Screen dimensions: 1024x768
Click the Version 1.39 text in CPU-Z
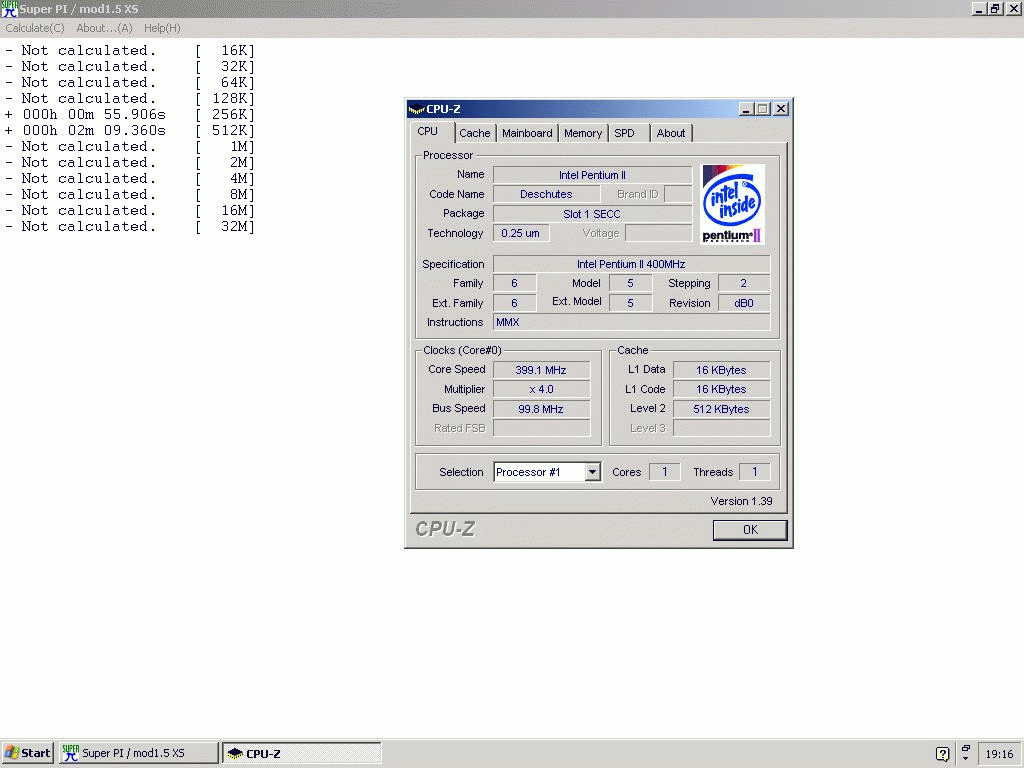coord(741,501)
